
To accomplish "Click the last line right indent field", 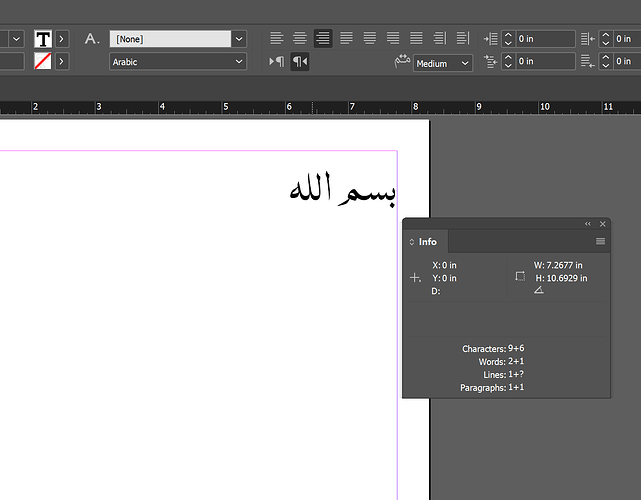I will point(627,61).
